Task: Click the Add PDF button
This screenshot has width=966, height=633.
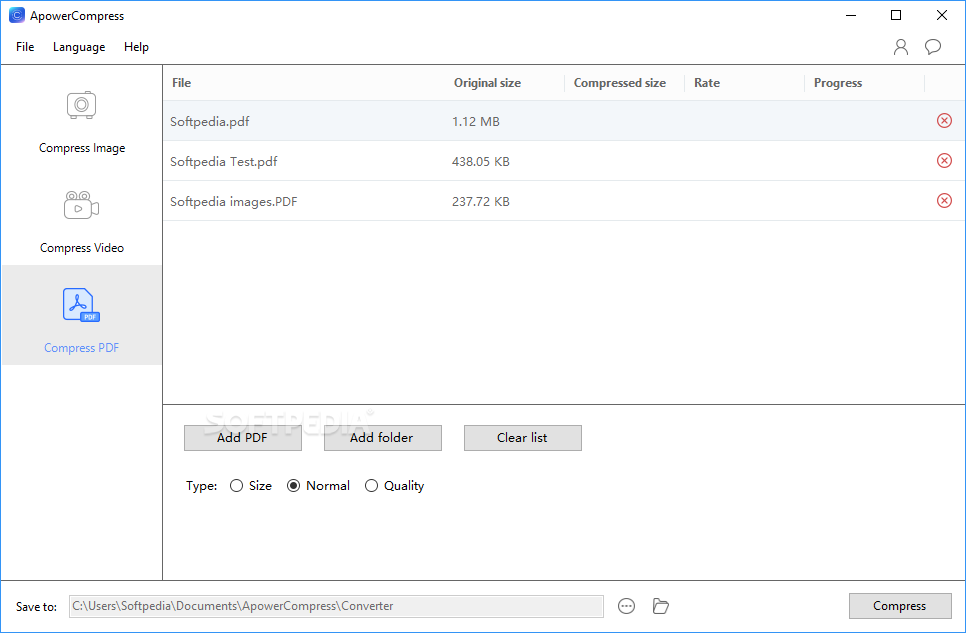Action: pyautogui.click(x=243, y=438)
